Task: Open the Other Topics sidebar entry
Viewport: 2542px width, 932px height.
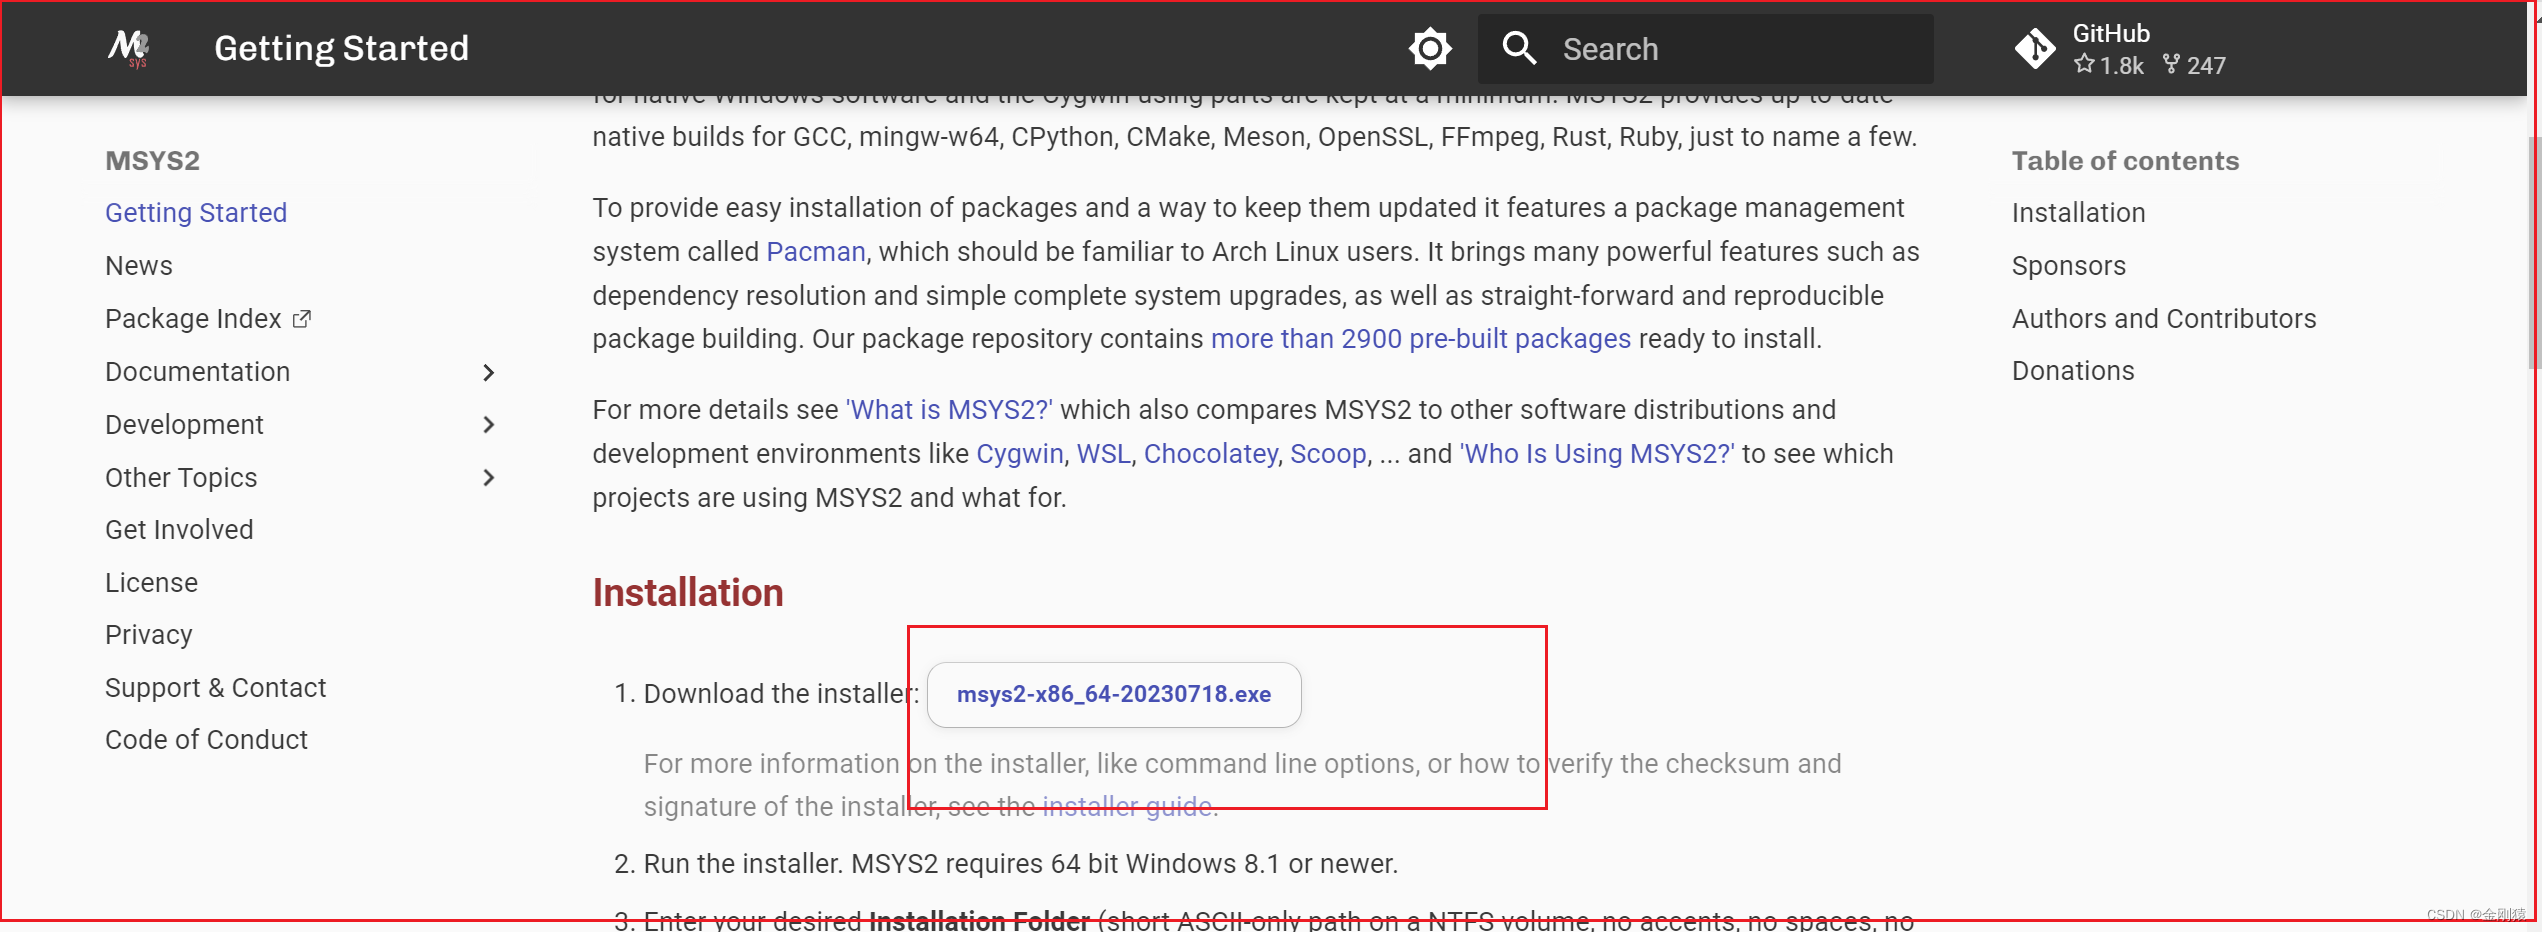Action: (181, 478)
